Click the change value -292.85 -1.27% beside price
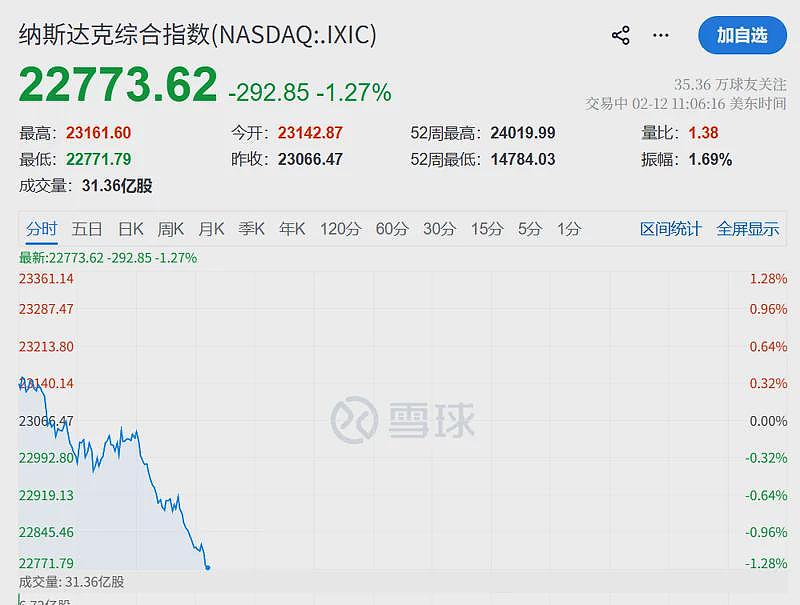Screen dimensions: 800x605 pyautogui.click(x=310, y=92)
